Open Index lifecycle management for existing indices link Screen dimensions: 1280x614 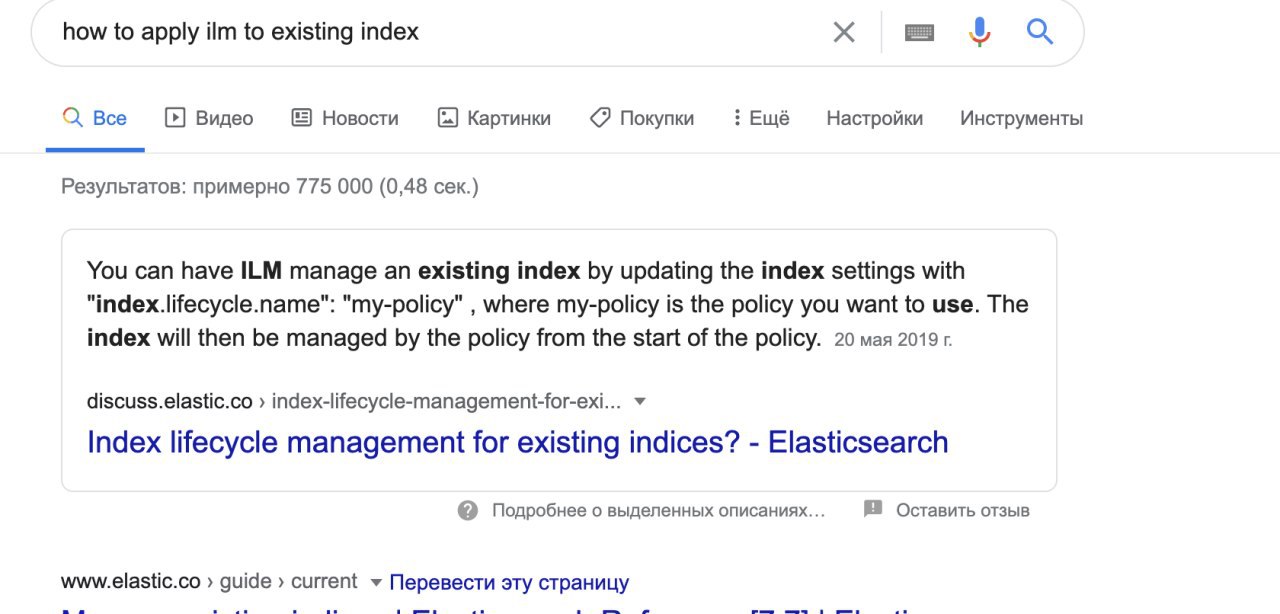coord(517,442)
